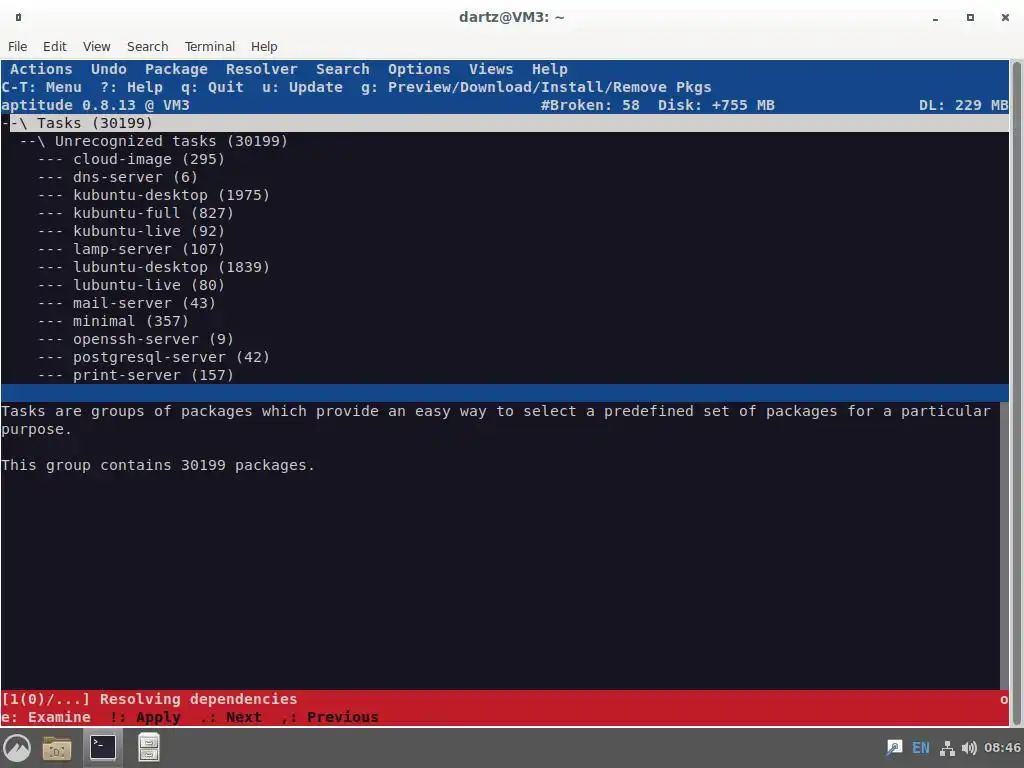Click the window menu icon in title bar
Image resolution: width=1024 pixels, height=768 pixels.
point(18,18)
